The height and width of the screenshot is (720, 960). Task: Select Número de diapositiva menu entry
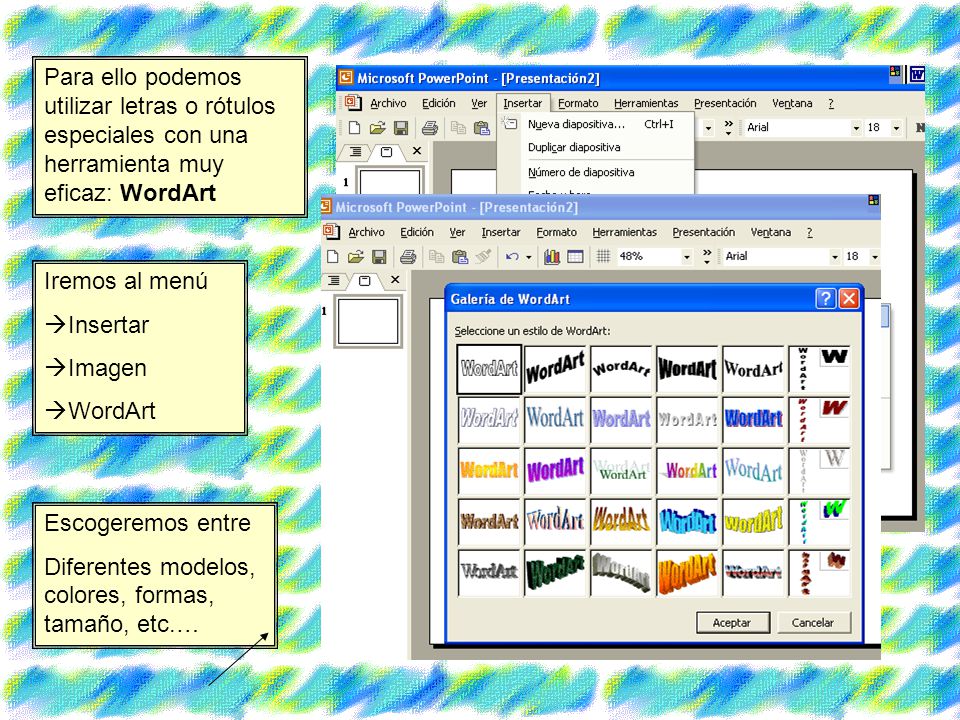(x=596, y=172)
